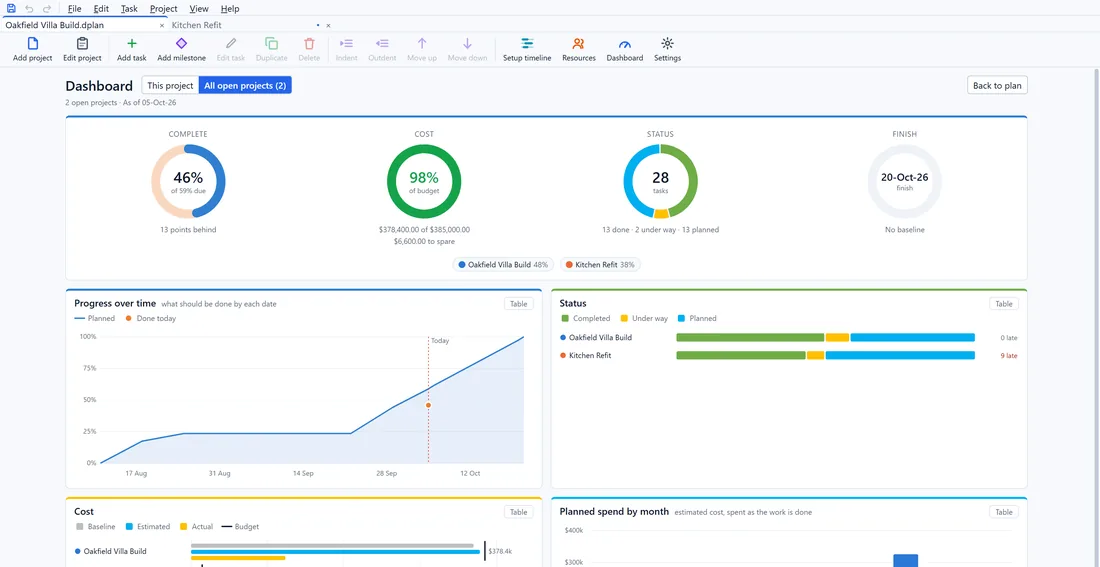Open the Project menu
1100x567 pixels.
(x=163, y=9)
